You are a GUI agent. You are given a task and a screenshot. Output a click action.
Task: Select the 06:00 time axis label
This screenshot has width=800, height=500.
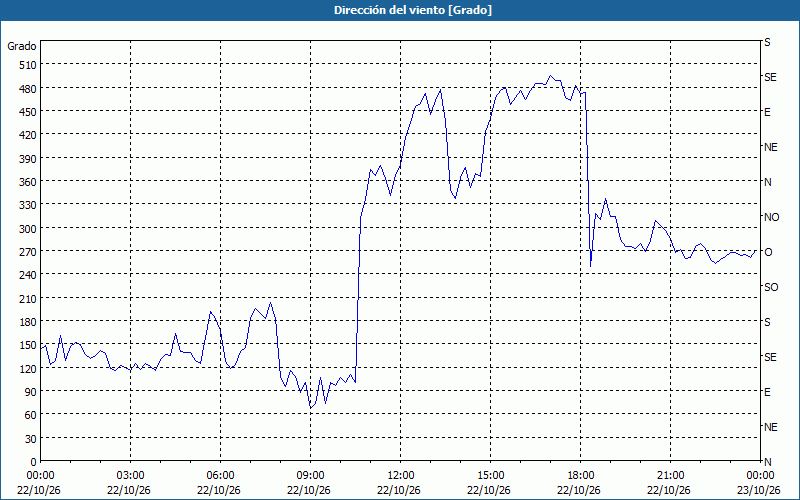(x=220, y=476)
